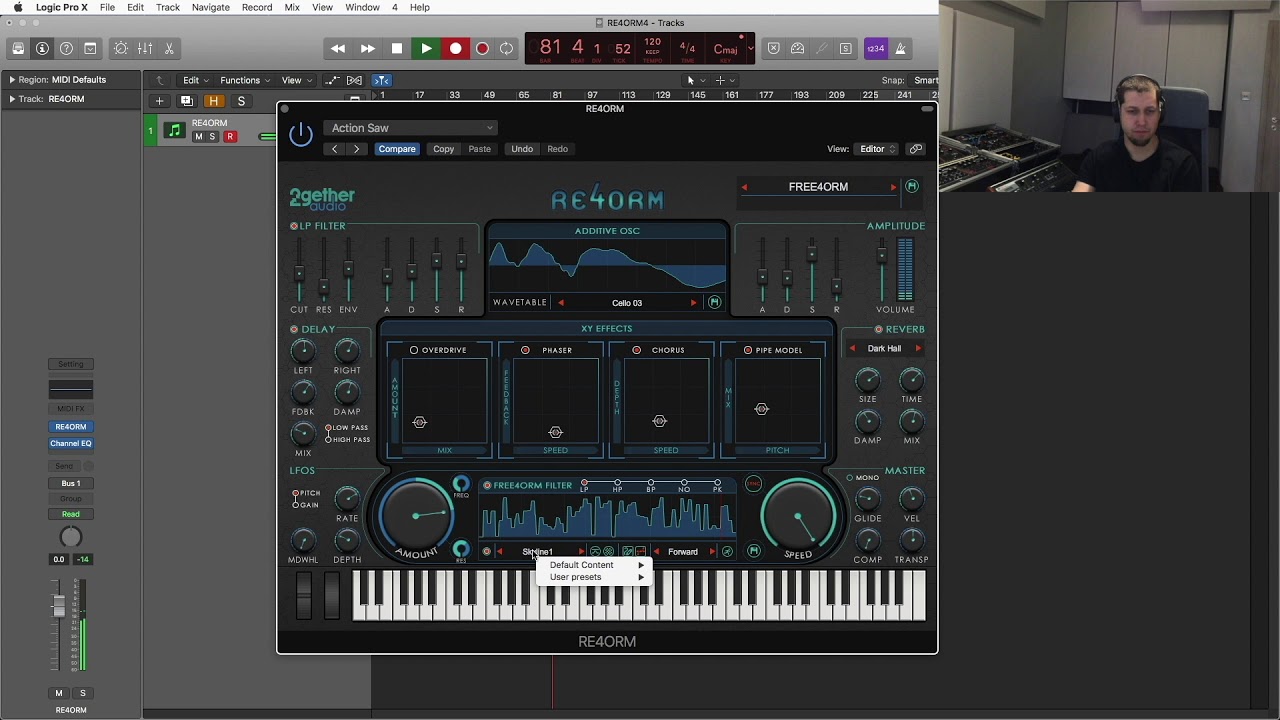The width and height of the screenshot is (1280, 720).
Task: Show the Inspector panel
Action: [42, 48]
